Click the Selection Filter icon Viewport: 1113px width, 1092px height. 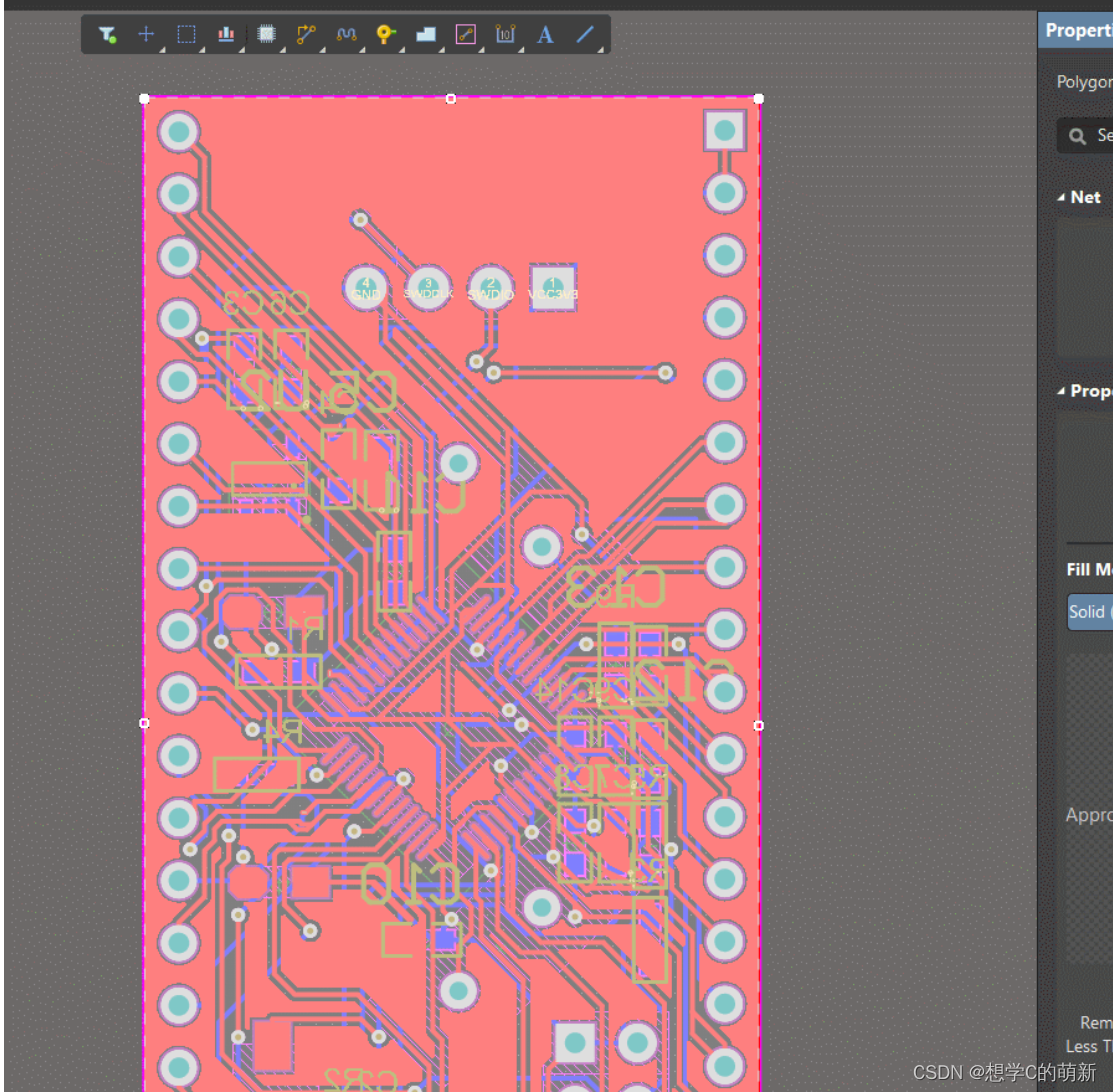click(x=107, y=34)
